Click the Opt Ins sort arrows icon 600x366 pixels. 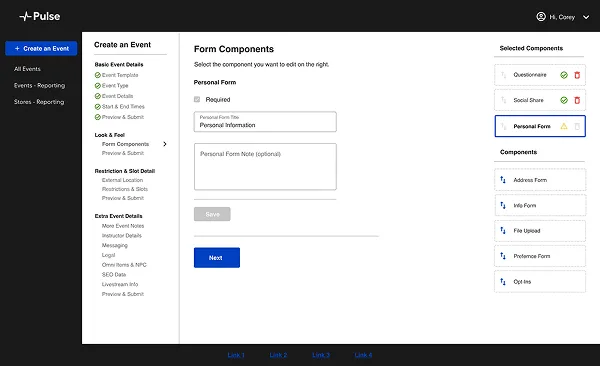503,281
